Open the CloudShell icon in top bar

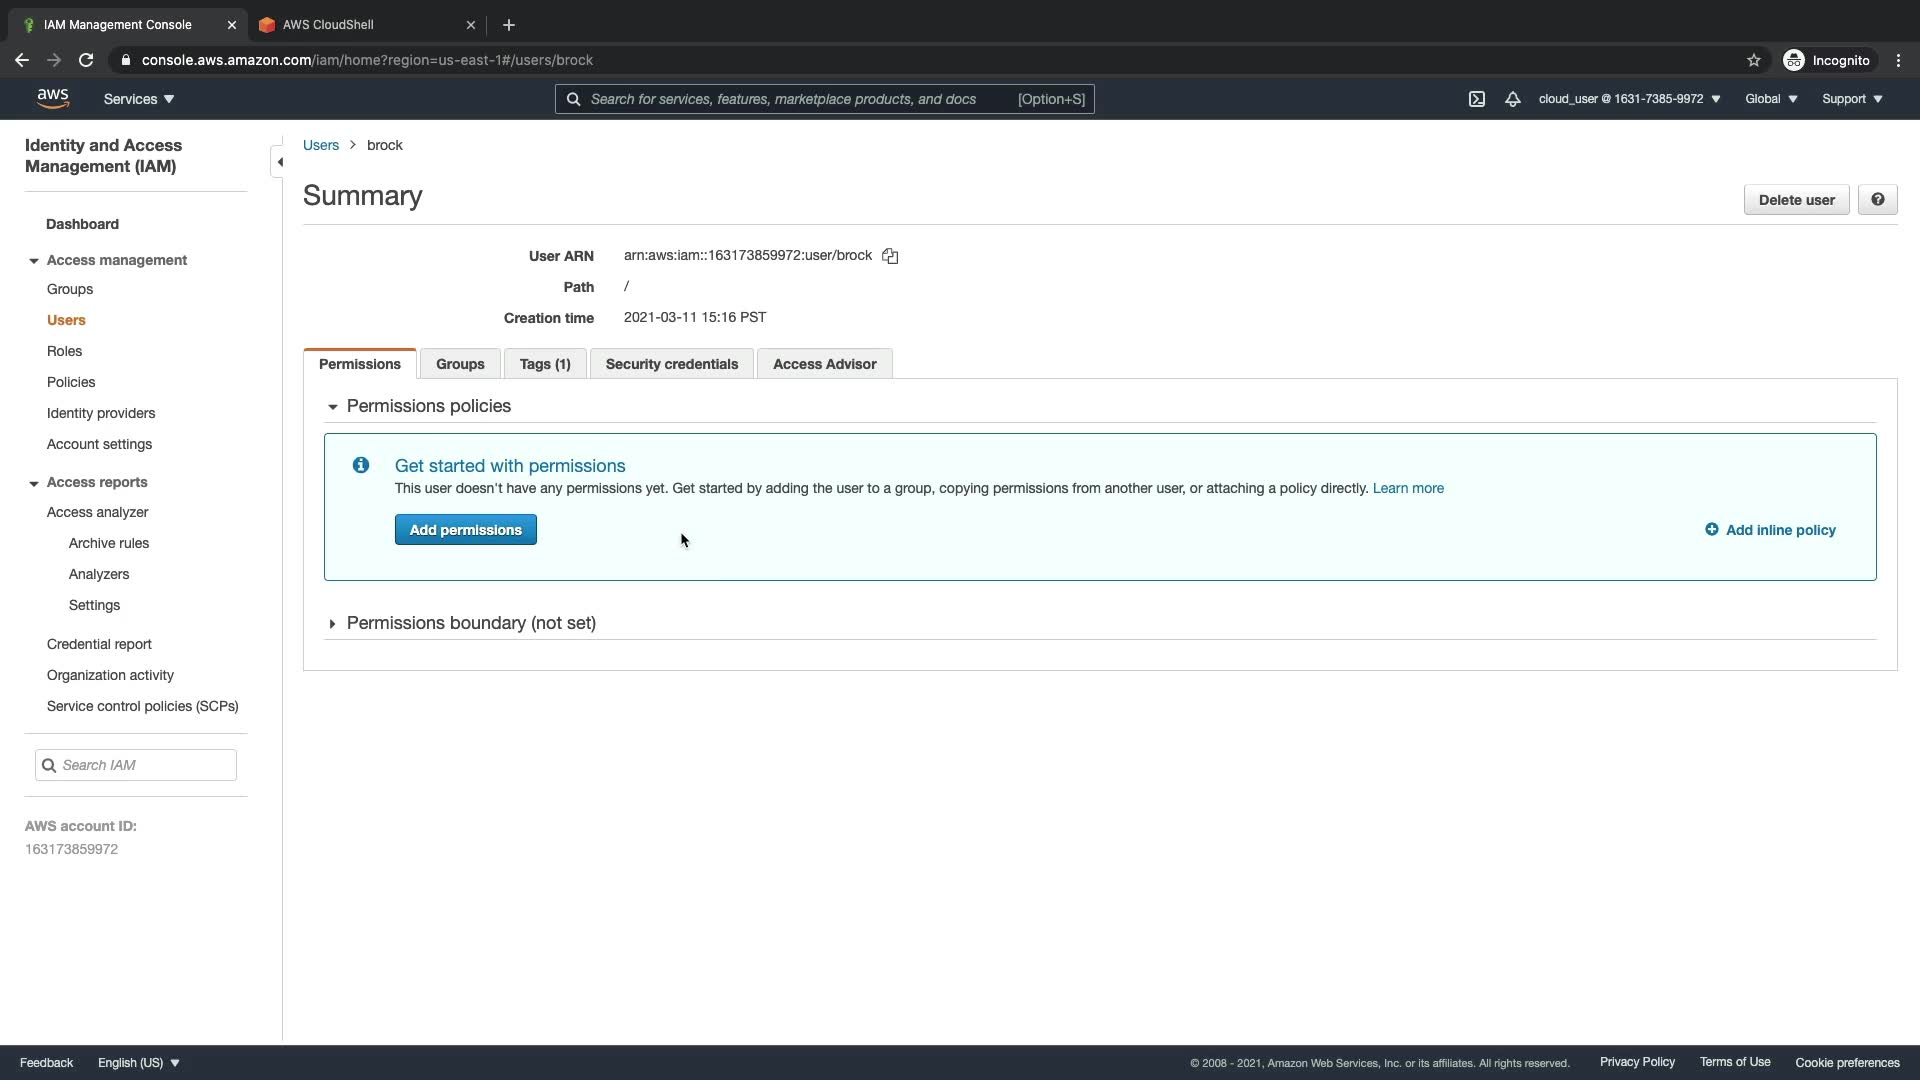pyautogui.click(x=1476, y=99)
